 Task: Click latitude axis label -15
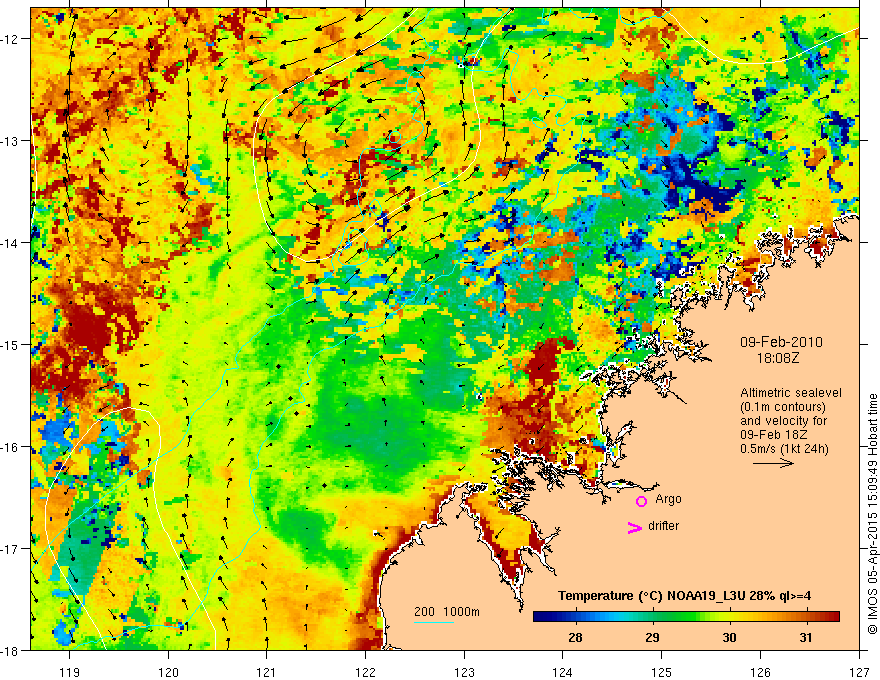click(x=11, y=344)
